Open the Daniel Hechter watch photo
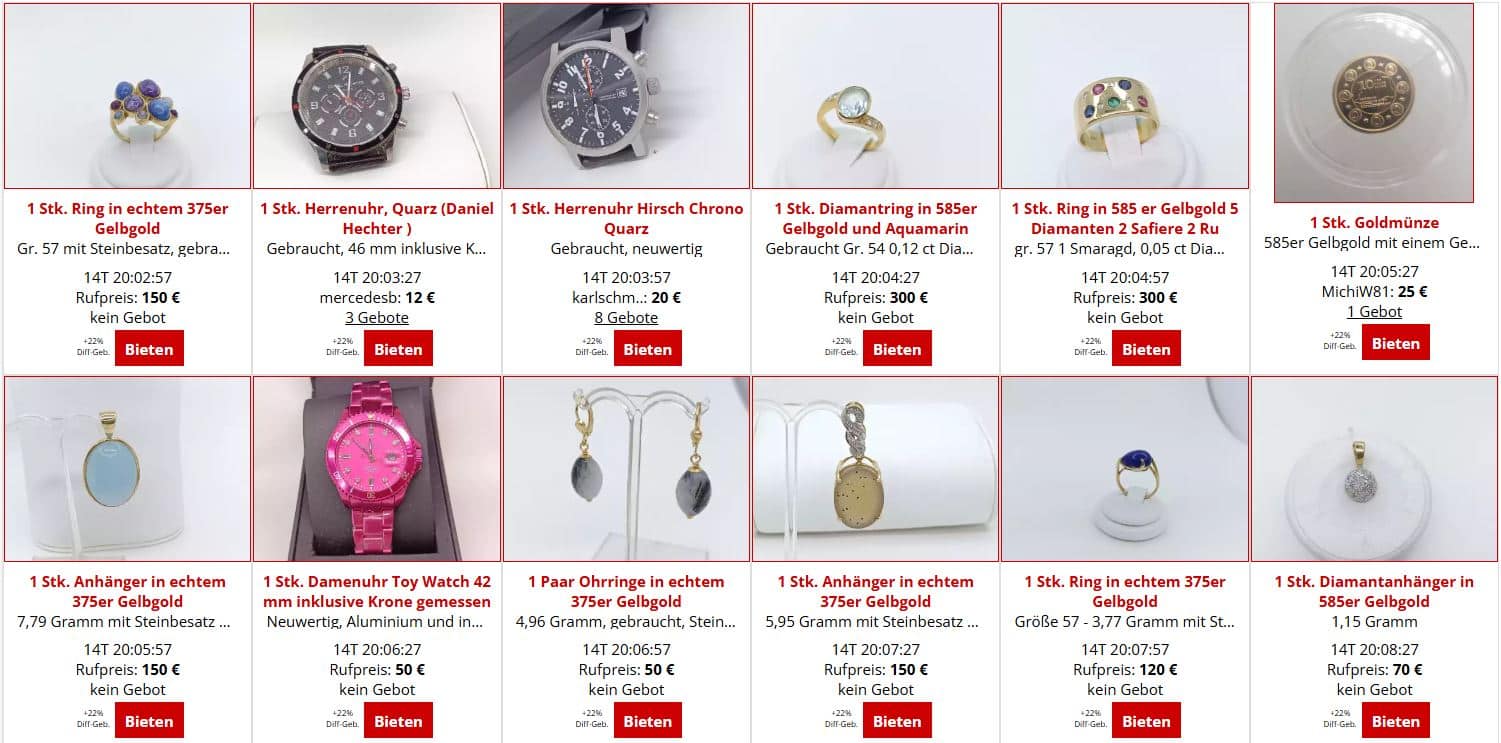This screenshot has height=743, width=1501. click(377, 96)
